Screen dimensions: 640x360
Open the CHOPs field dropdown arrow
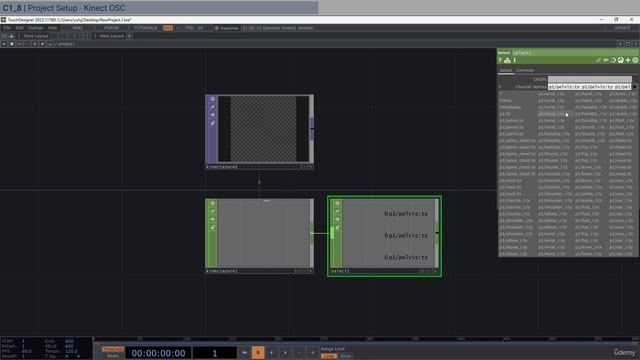click(635, 79)
